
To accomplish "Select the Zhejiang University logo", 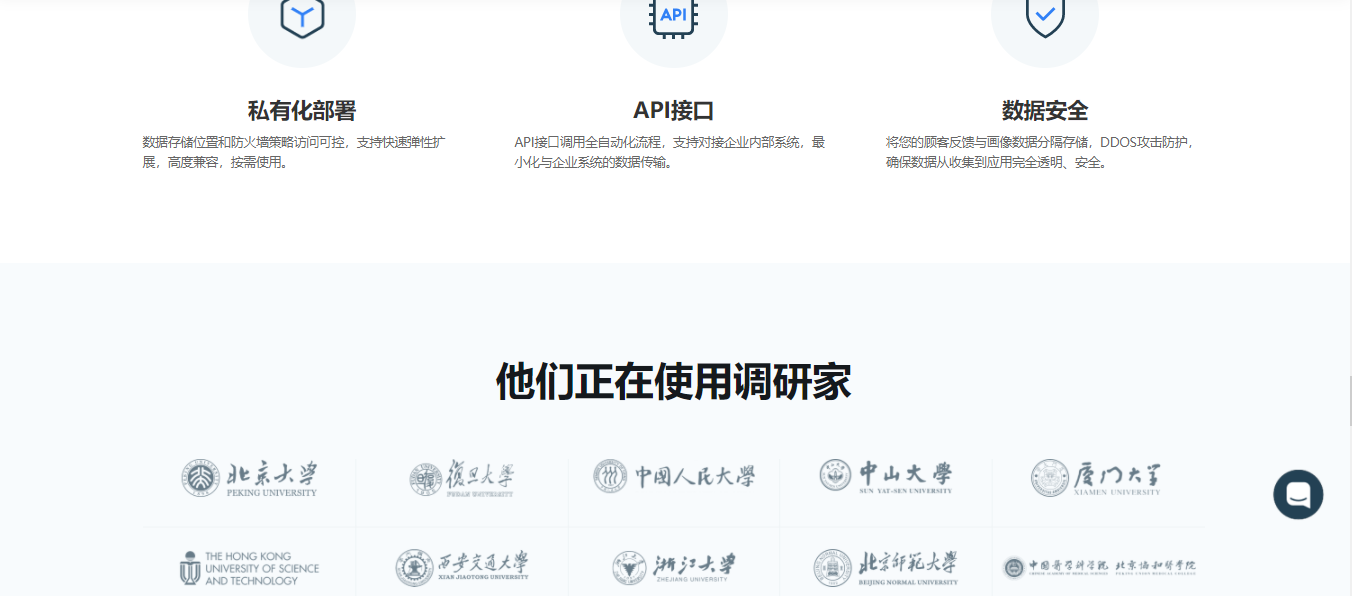I will pyautogui.click(x=674, y=567).
